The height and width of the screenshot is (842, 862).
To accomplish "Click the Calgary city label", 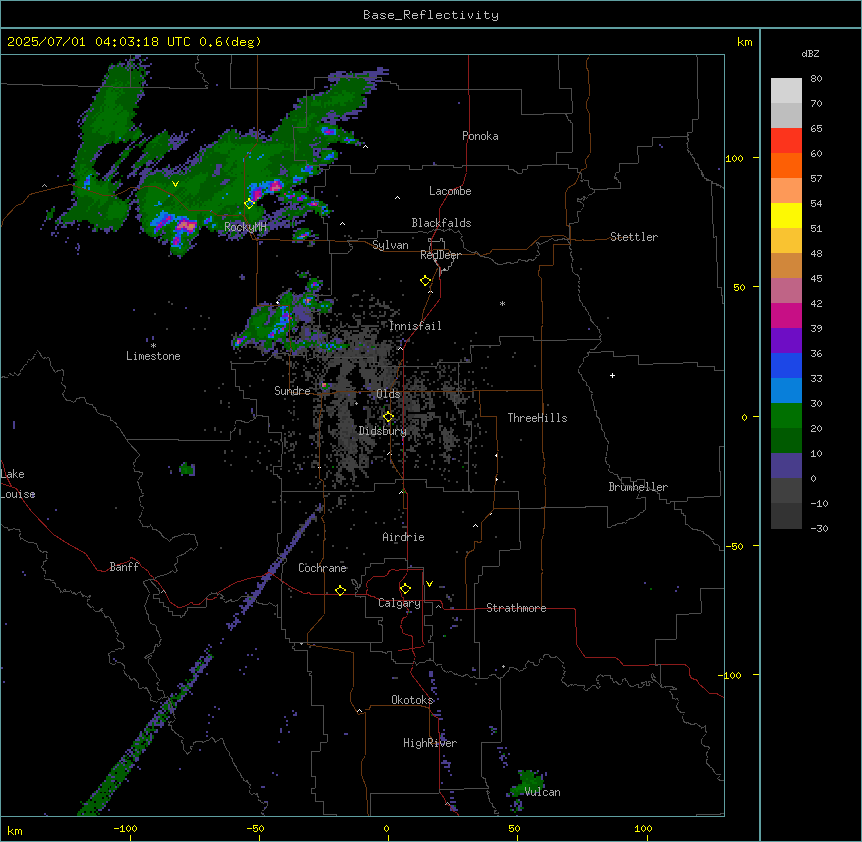I will point(399,603).
